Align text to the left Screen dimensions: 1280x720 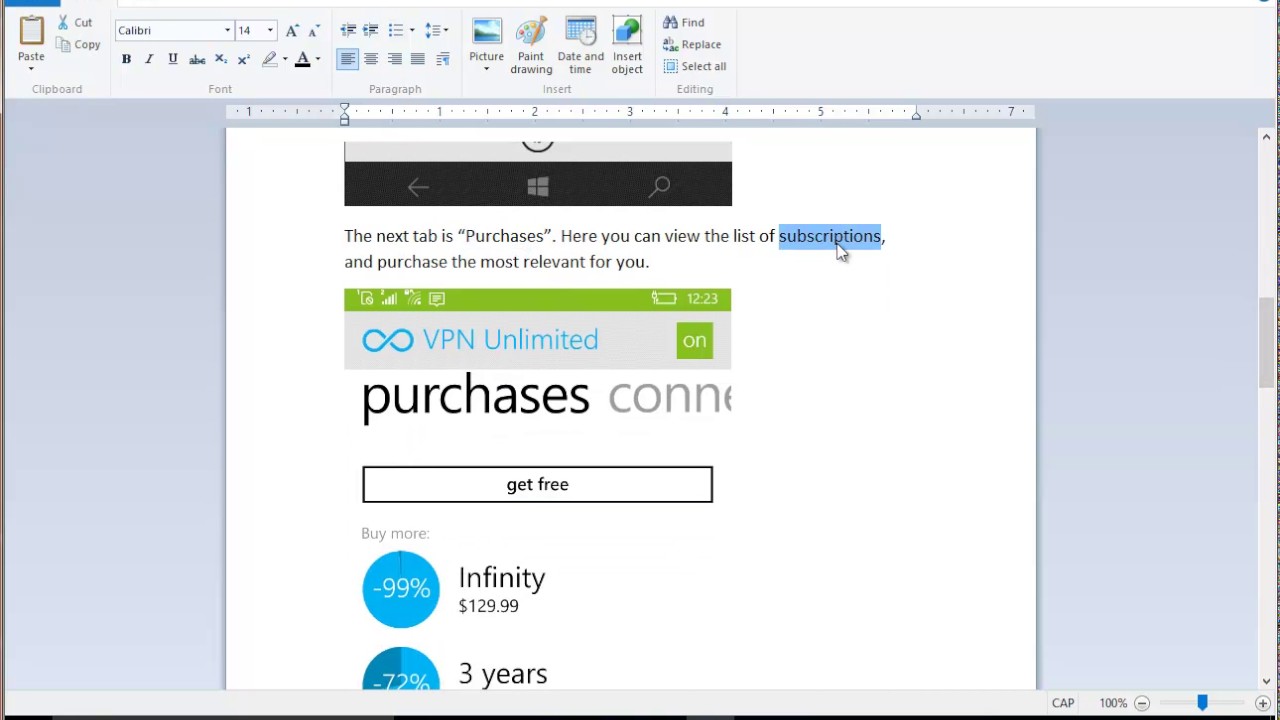pyautogui.click(x=347, y=59)
